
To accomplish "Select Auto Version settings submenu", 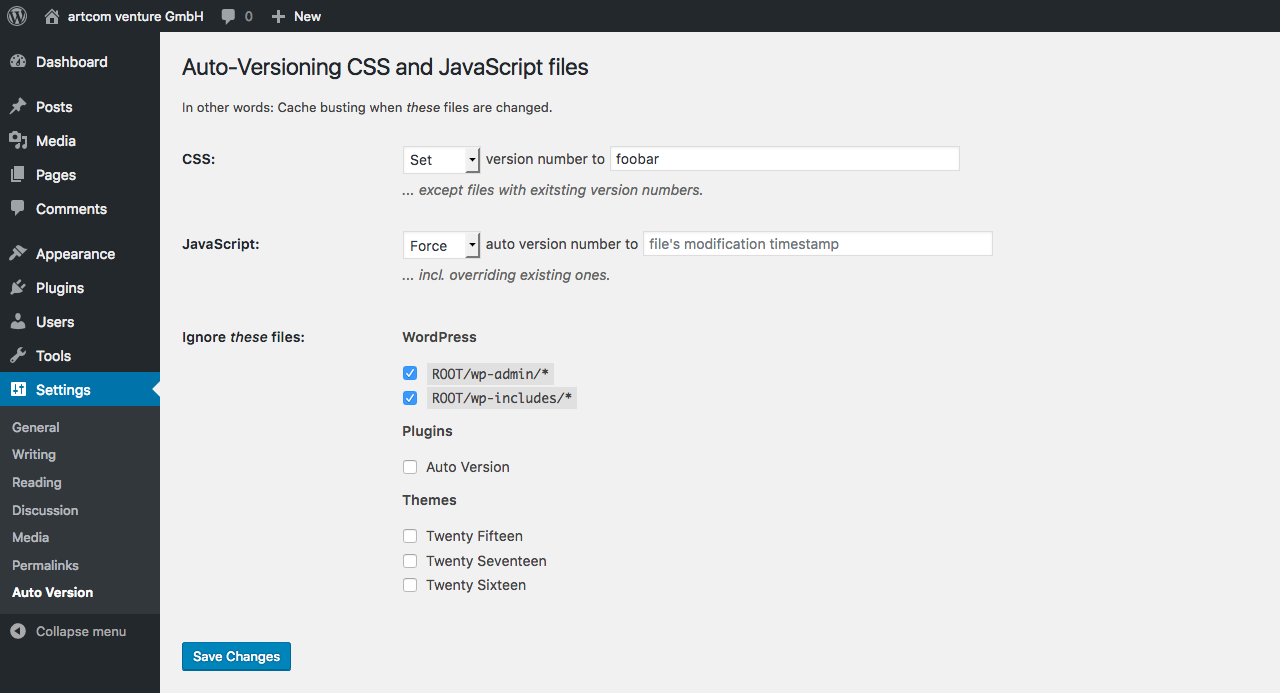I will pos(53,592).
